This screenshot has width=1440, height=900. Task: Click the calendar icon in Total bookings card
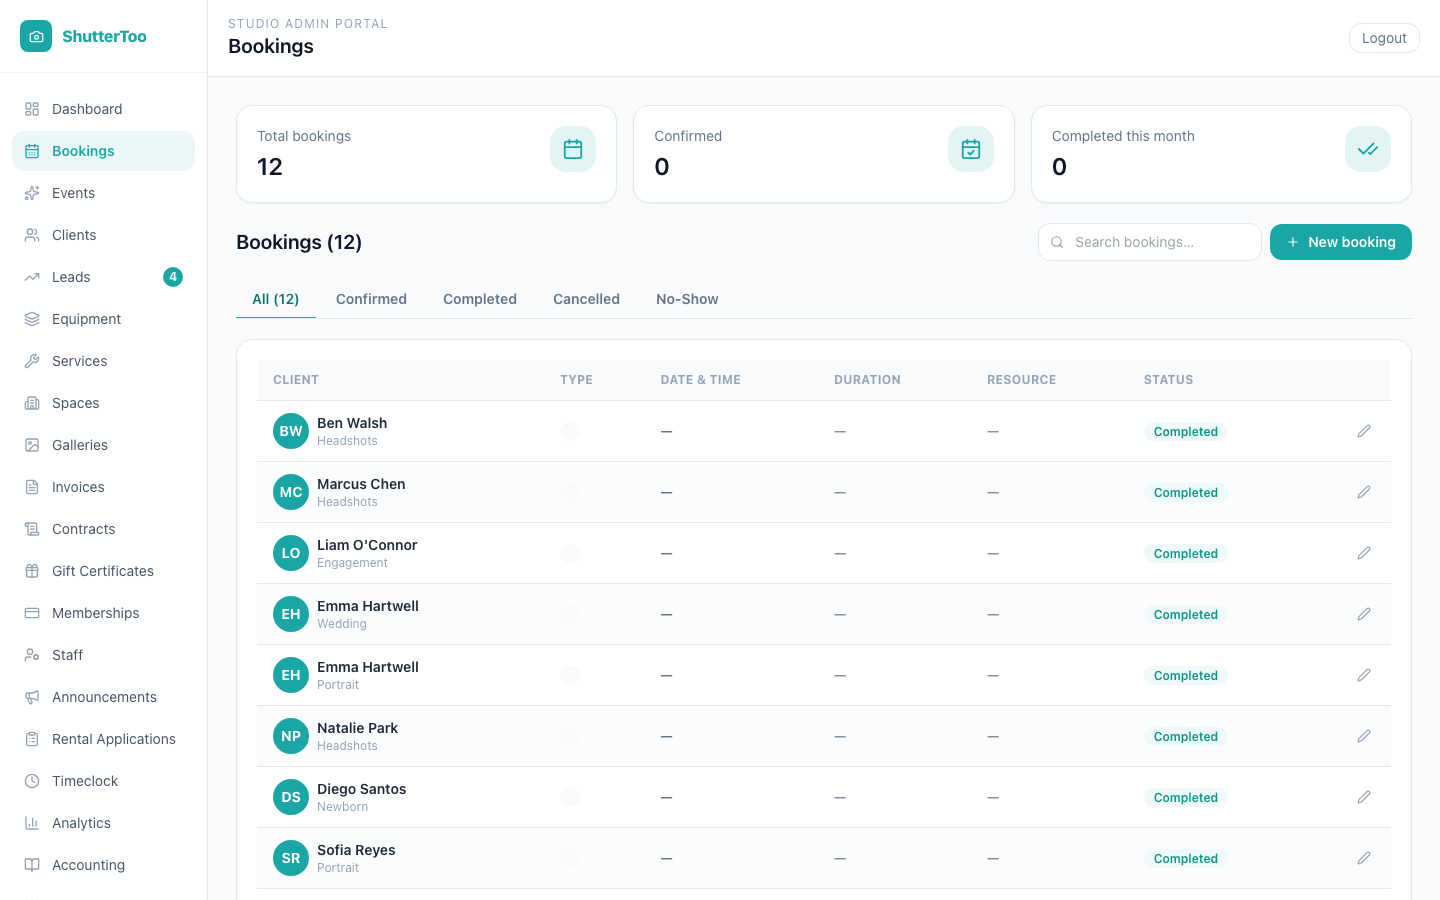tap(573, 149)
